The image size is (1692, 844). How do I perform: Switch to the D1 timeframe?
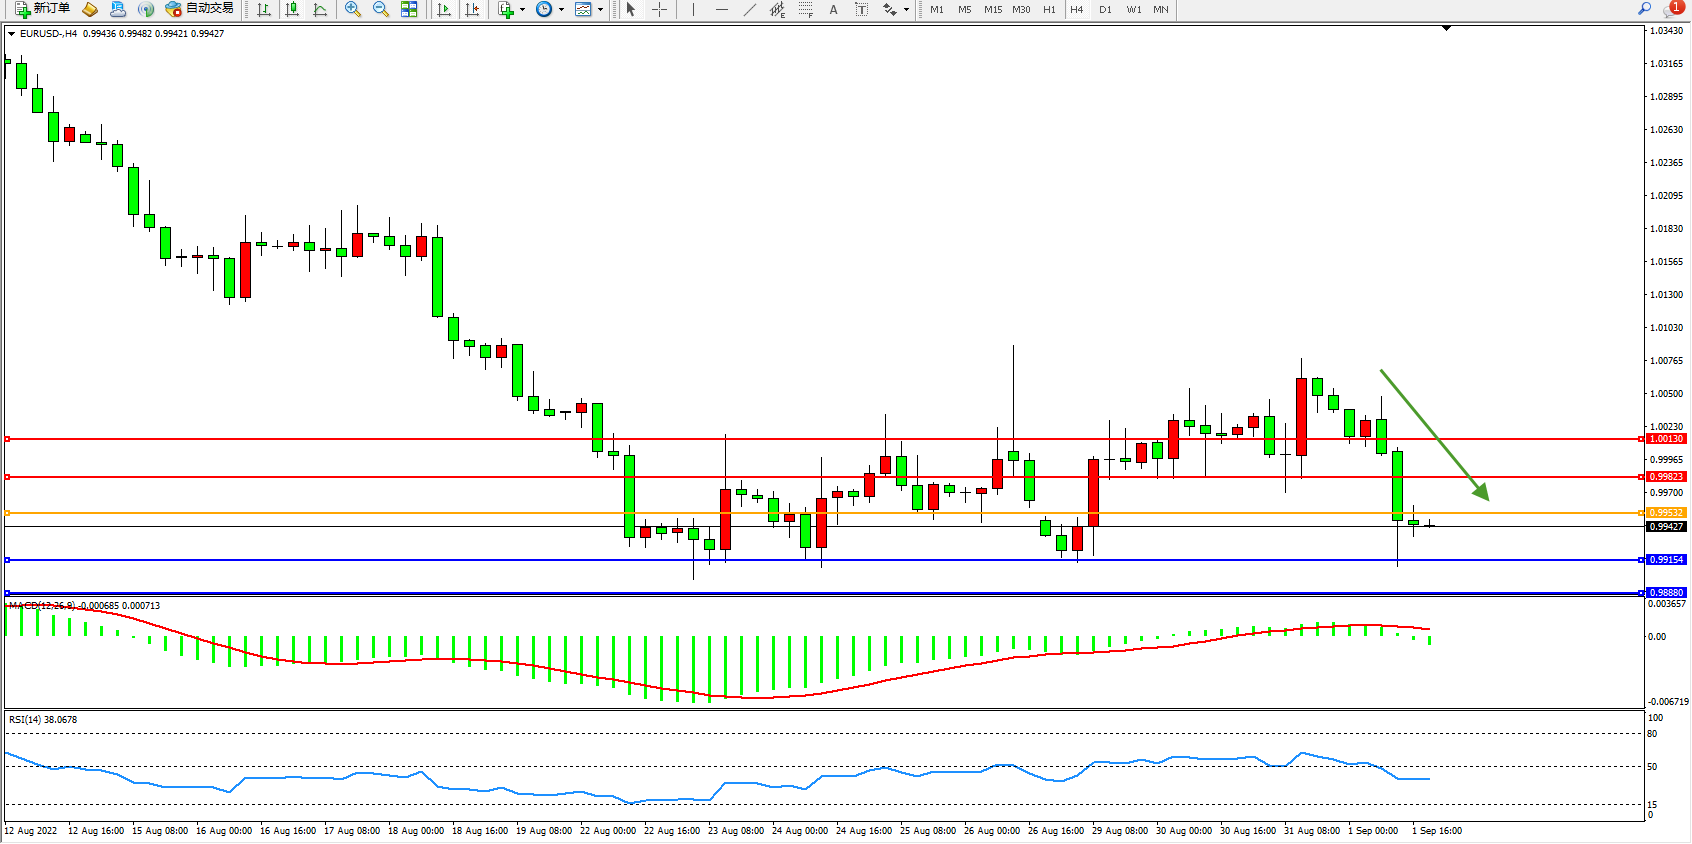[1105, 9]
